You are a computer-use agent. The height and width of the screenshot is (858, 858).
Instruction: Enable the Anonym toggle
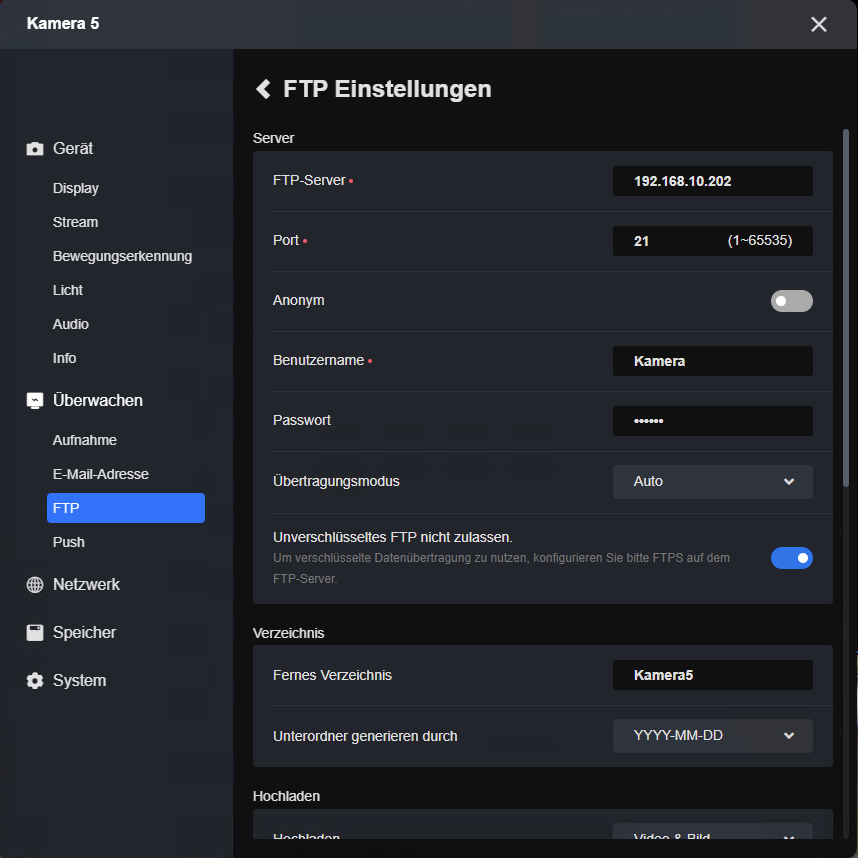click(791, 301)
